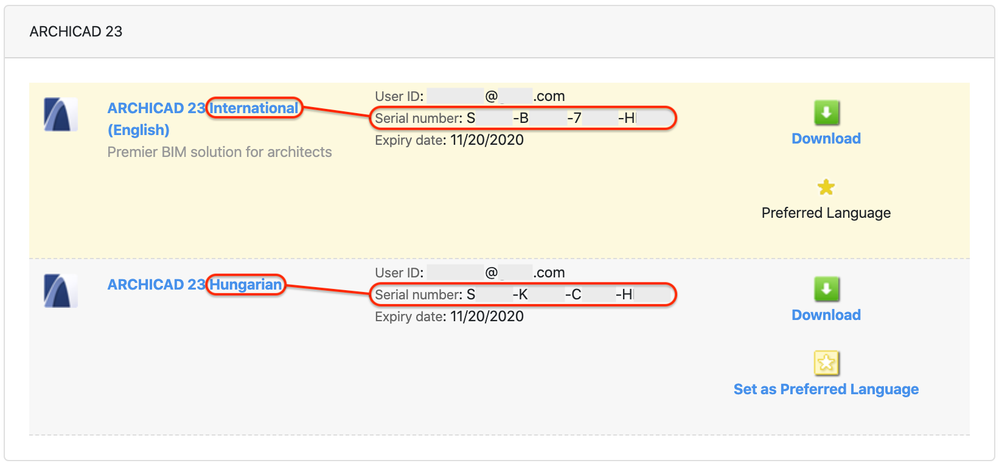Image resolution: width=999 pixels, height=466 pixels.
Task: Click the ARCHICAD 23 panel header title
Action: click(x=76, y=32)
